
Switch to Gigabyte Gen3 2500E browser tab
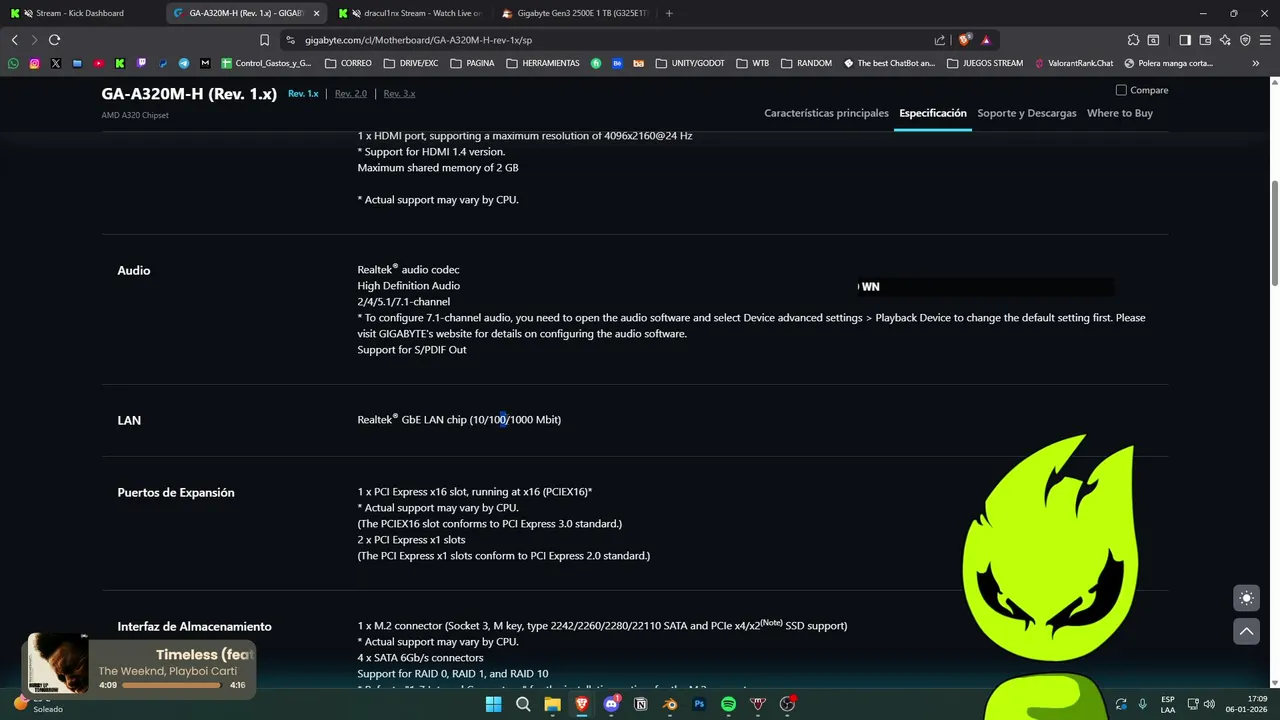(576, 13)
